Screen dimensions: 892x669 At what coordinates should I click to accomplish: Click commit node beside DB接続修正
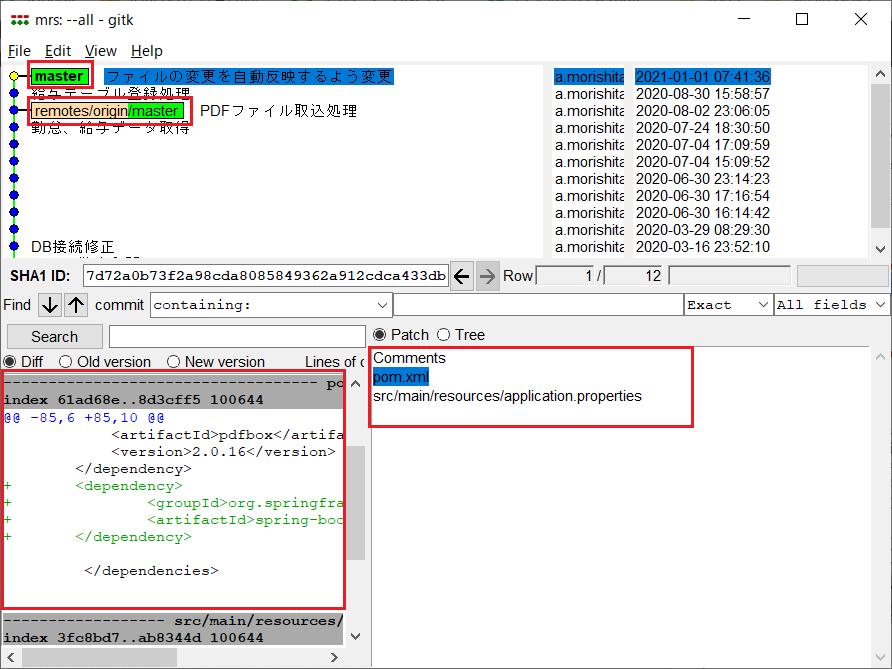(14, 246)
